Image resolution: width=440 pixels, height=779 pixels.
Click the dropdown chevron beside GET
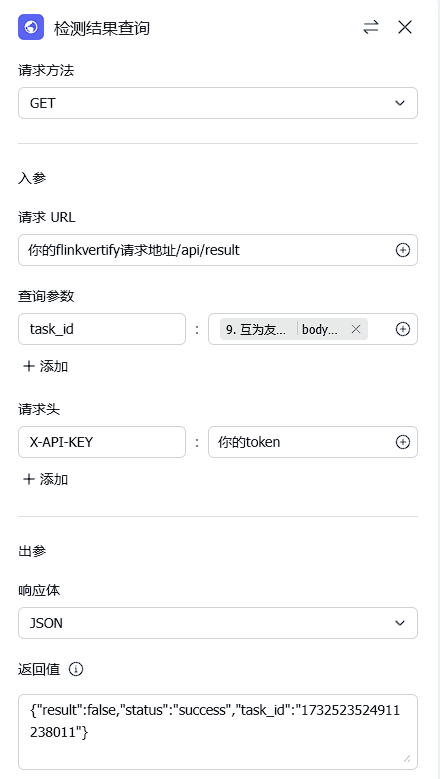pyautogui.click(x=400, y=103)
